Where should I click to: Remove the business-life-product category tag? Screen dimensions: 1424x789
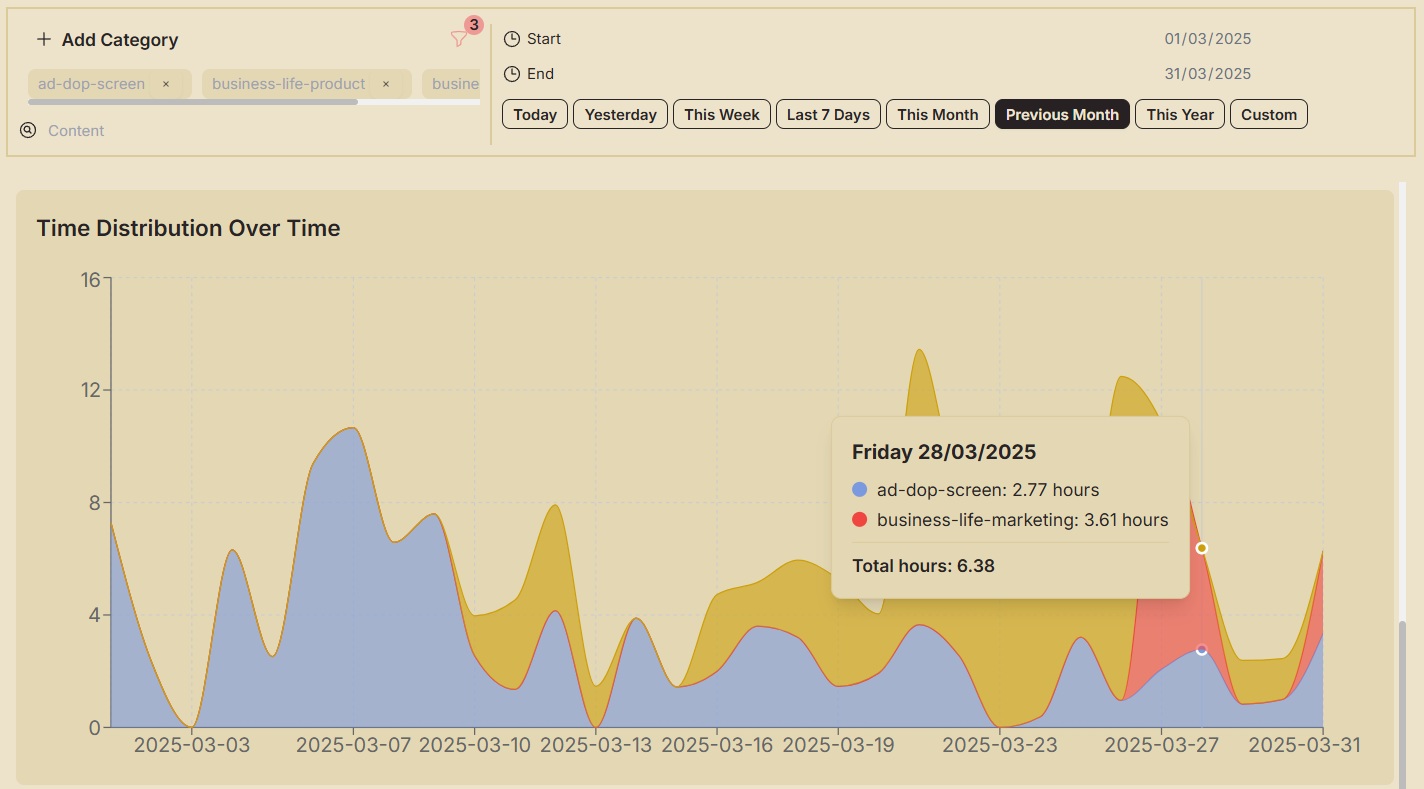386,84
